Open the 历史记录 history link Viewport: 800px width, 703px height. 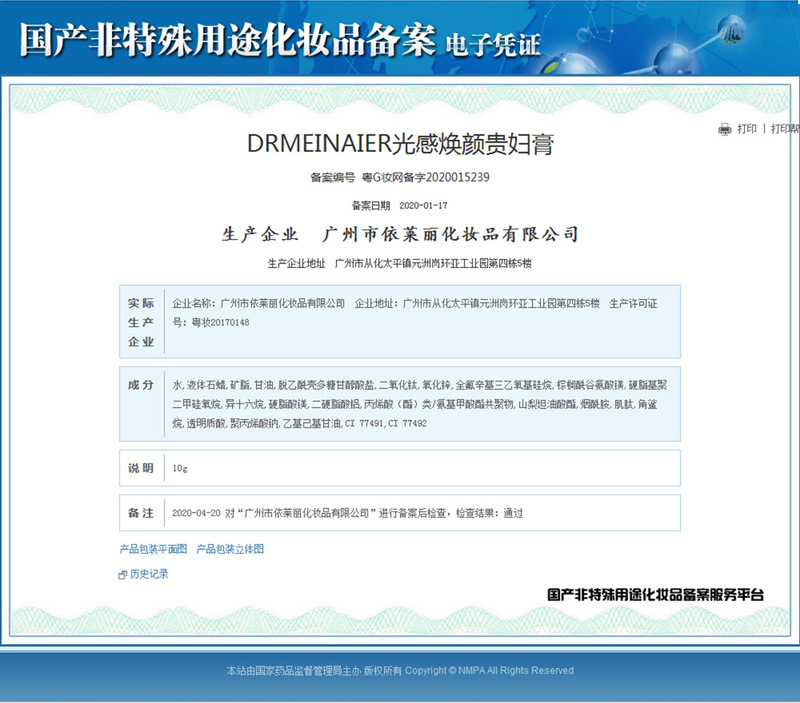pyautogui.click(x=149, y=574)
